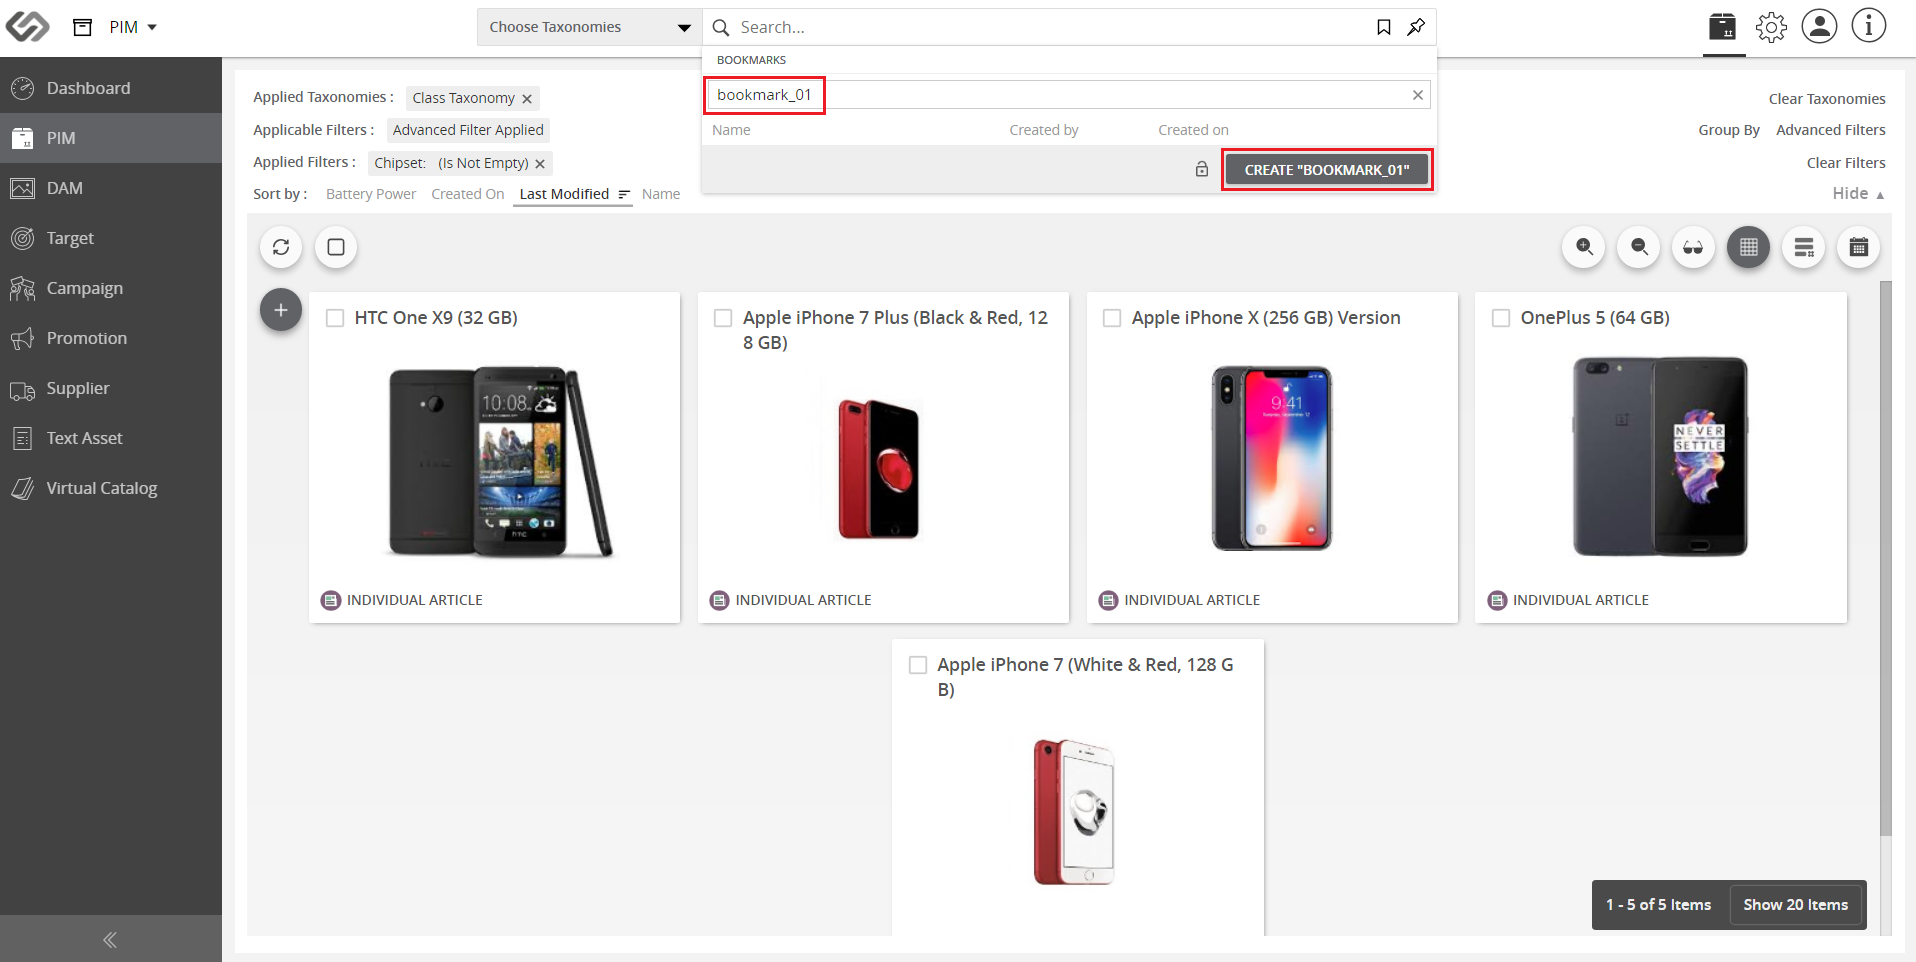Open Group By option
This screenshot has width=1916, height=962.
pos(1729,130)
